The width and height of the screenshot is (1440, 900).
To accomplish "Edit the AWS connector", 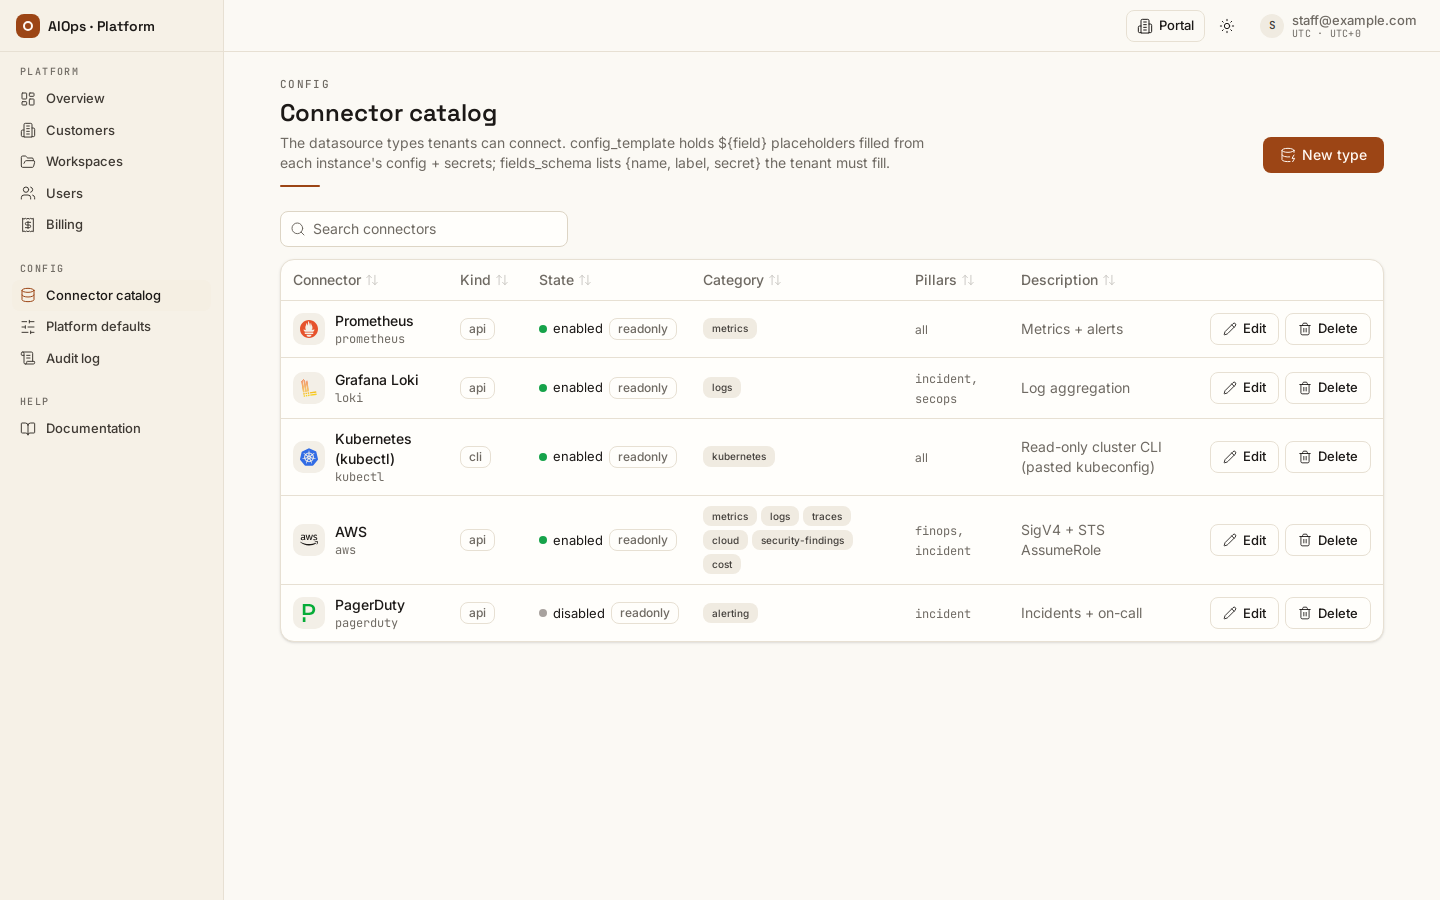I will (x=1244, y=540).
